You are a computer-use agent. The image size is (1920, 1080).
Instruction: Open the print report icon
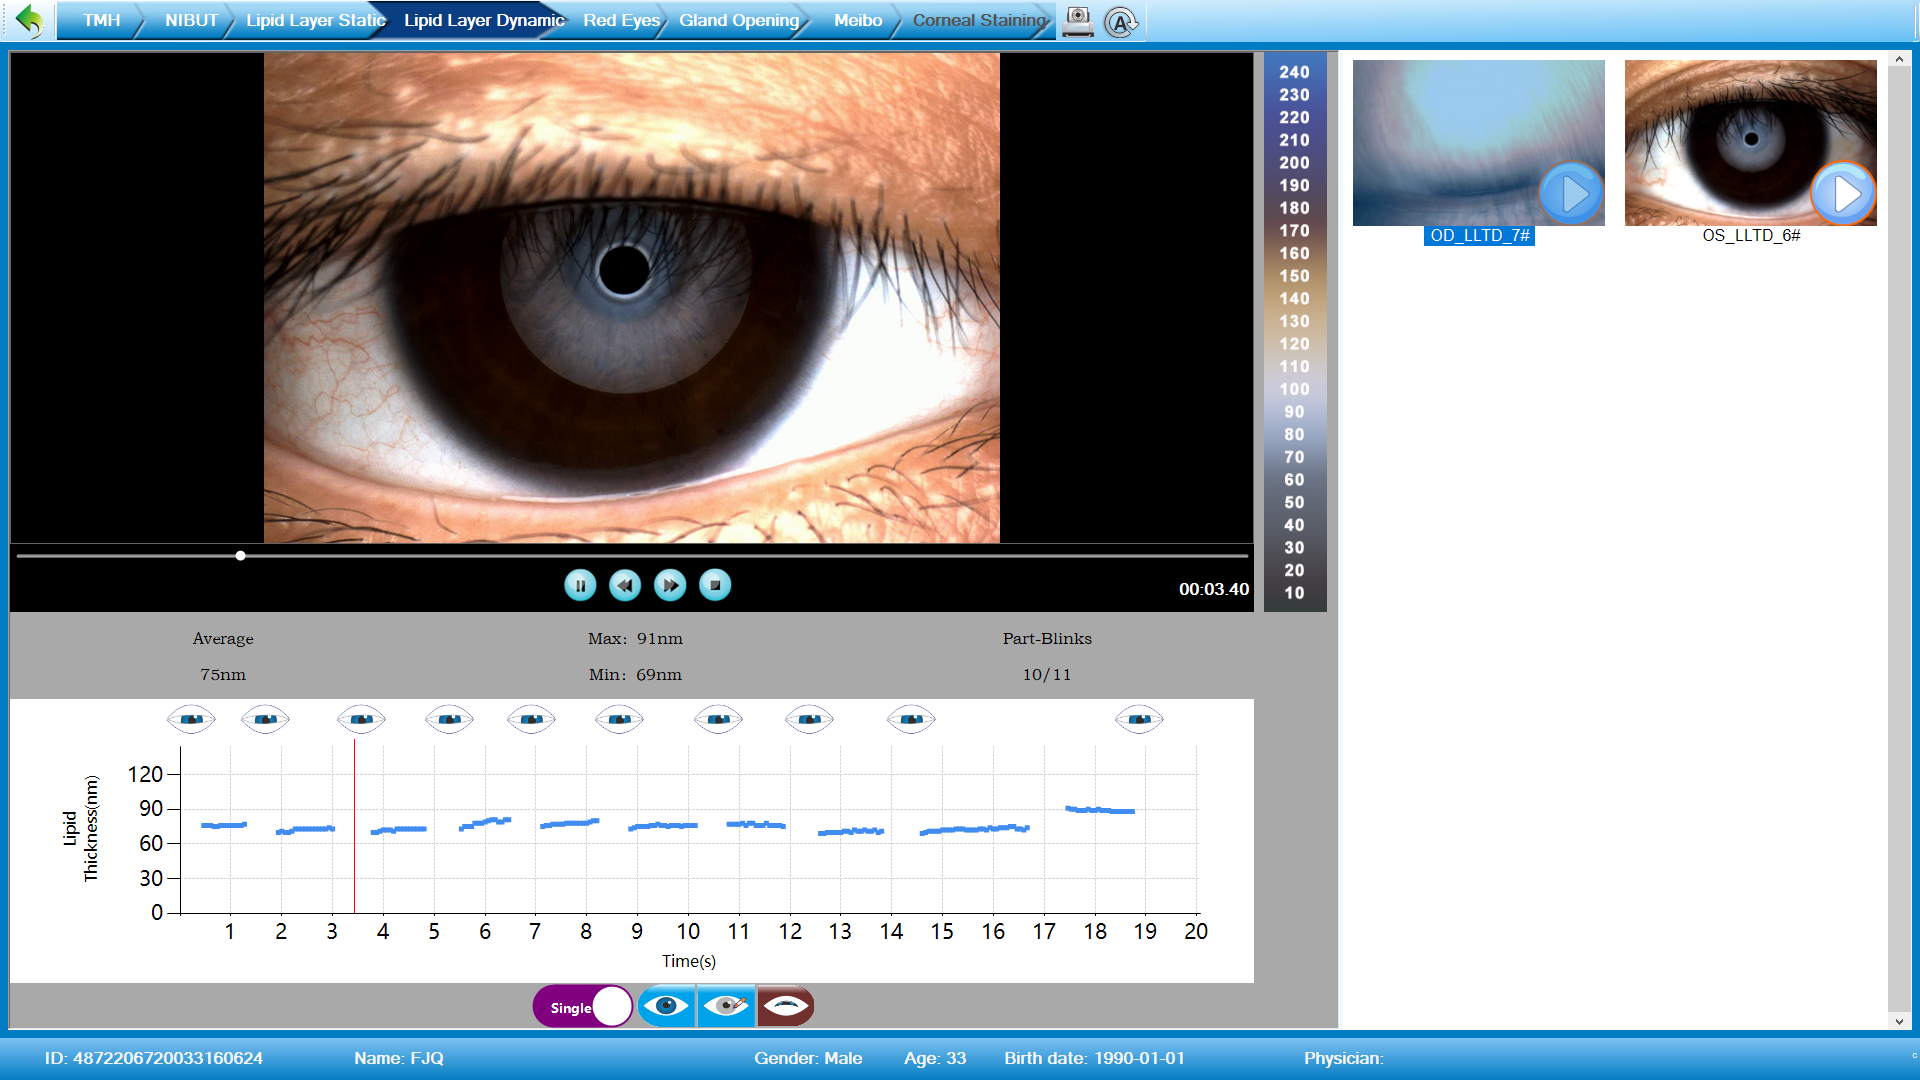(1077, 20)
